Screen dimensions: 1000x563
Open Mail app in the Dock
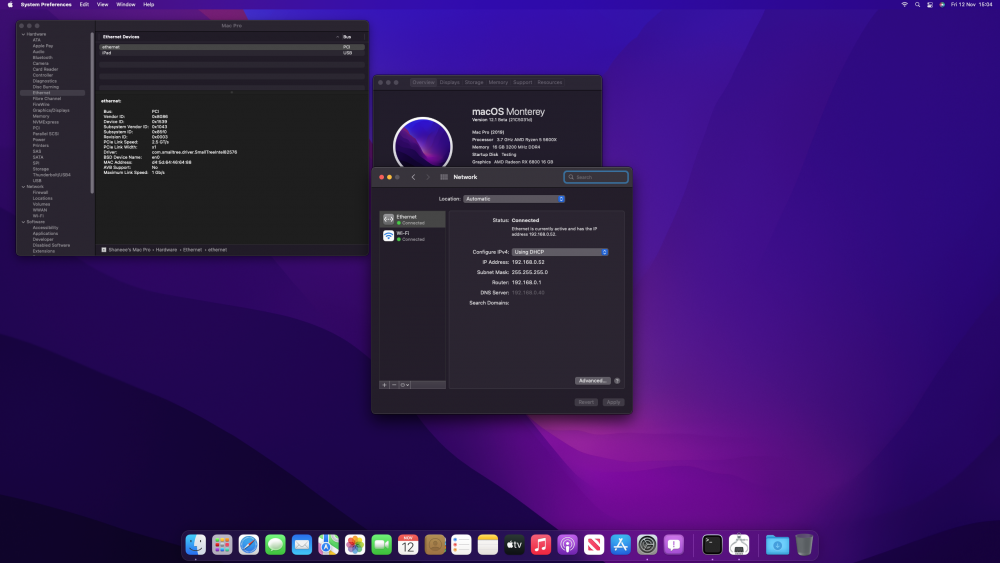point(302,545)
